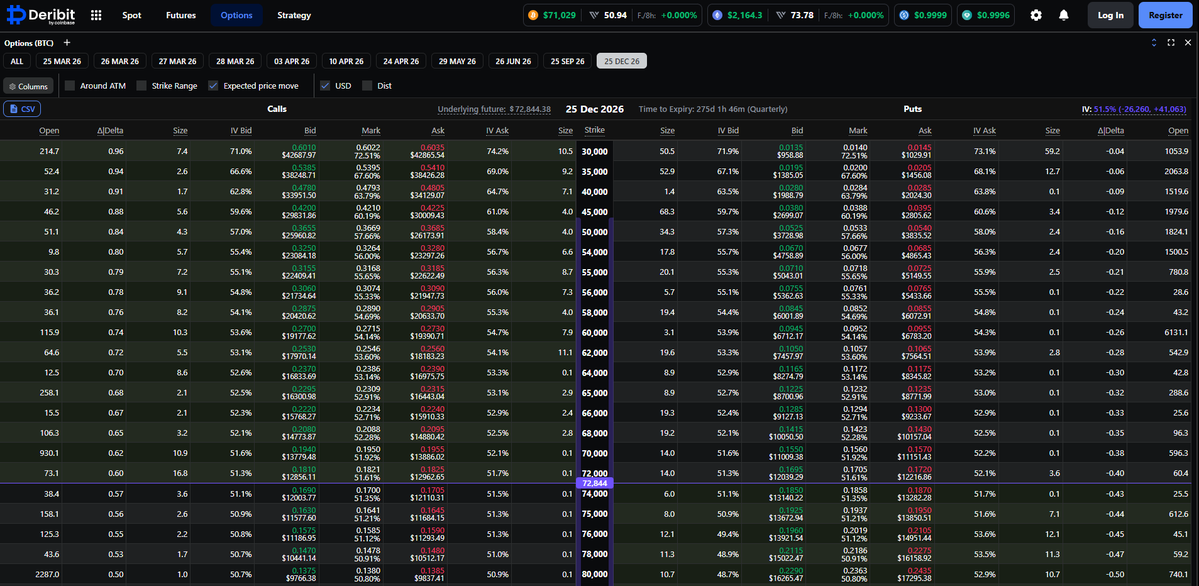Open the Spot menu
1199x586 pixels.
[x=132, y=15]
